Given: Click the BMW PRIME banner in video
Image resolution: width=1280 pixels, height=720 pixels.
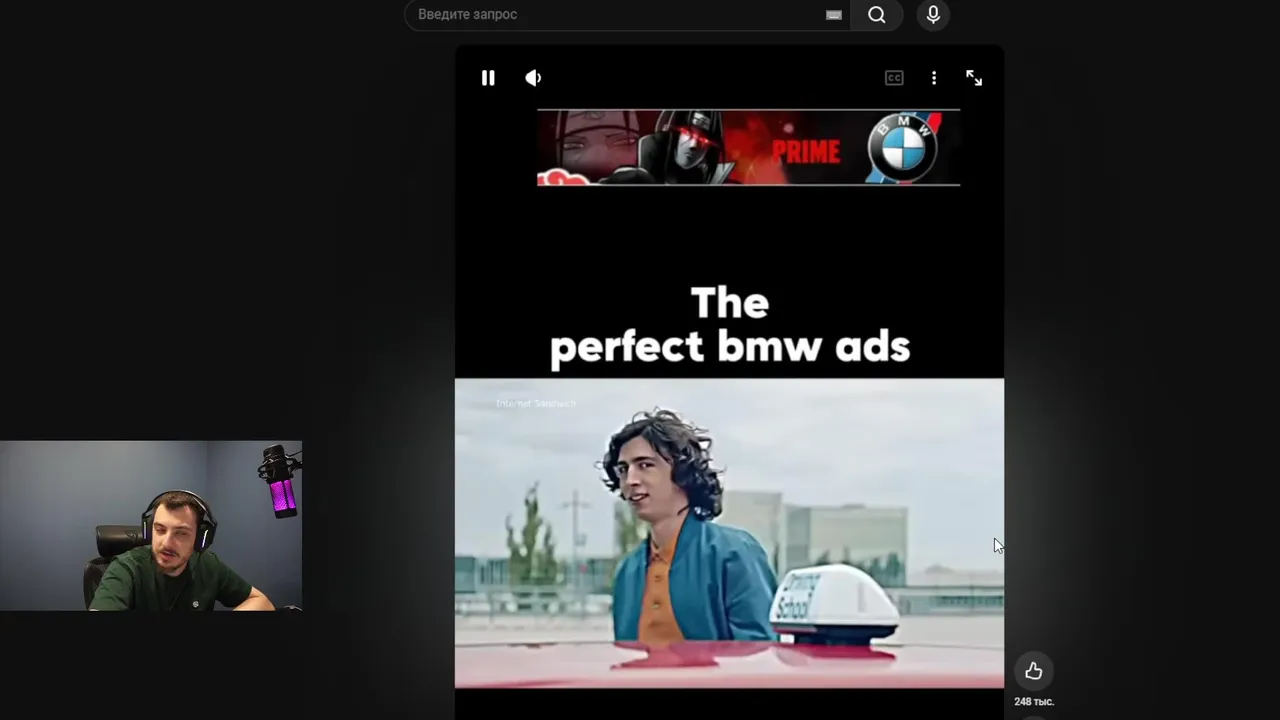Looking at the screenshot, I should (748, 148).
